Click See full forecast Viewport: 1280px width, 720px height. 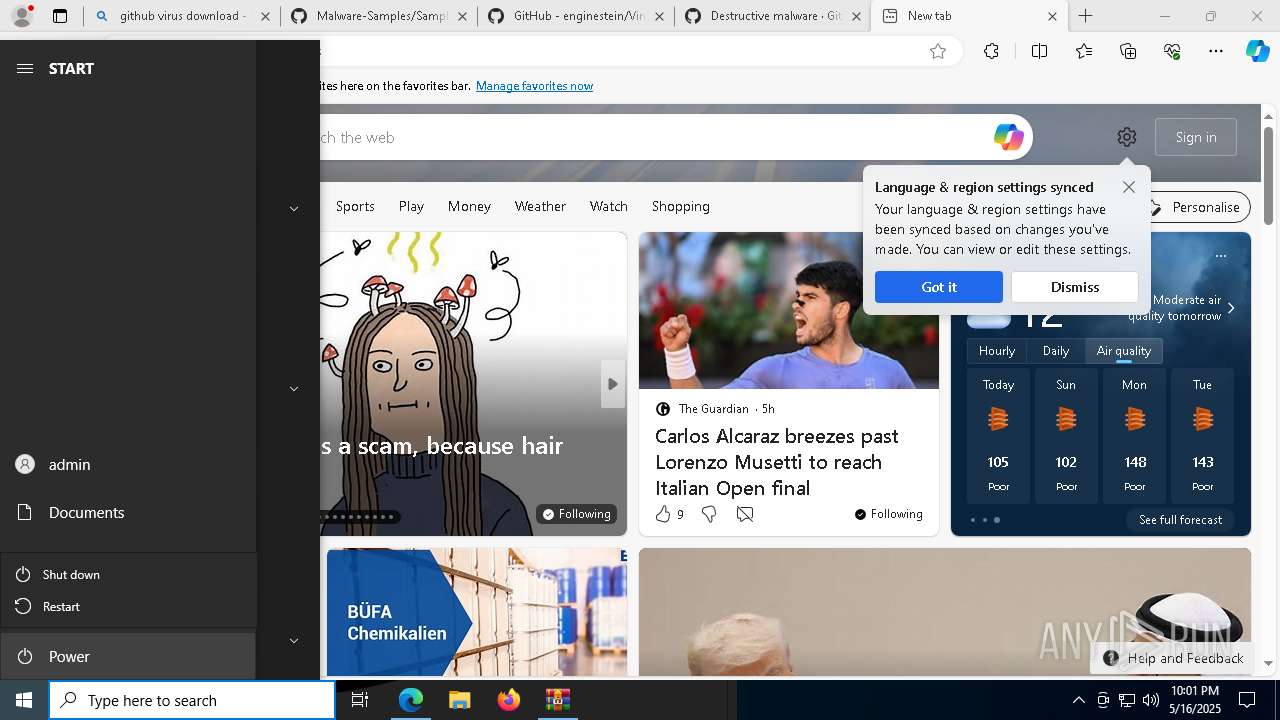click(1180, 520)
